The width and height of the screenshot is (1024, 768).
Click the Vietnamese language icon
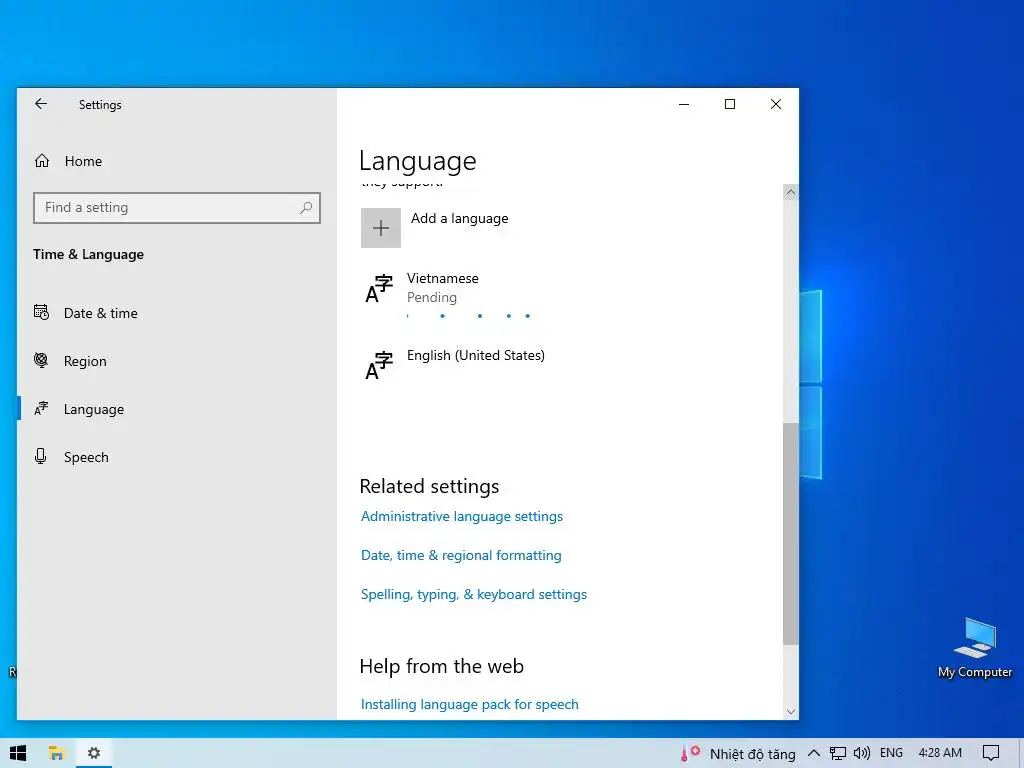tap(379, 288)
